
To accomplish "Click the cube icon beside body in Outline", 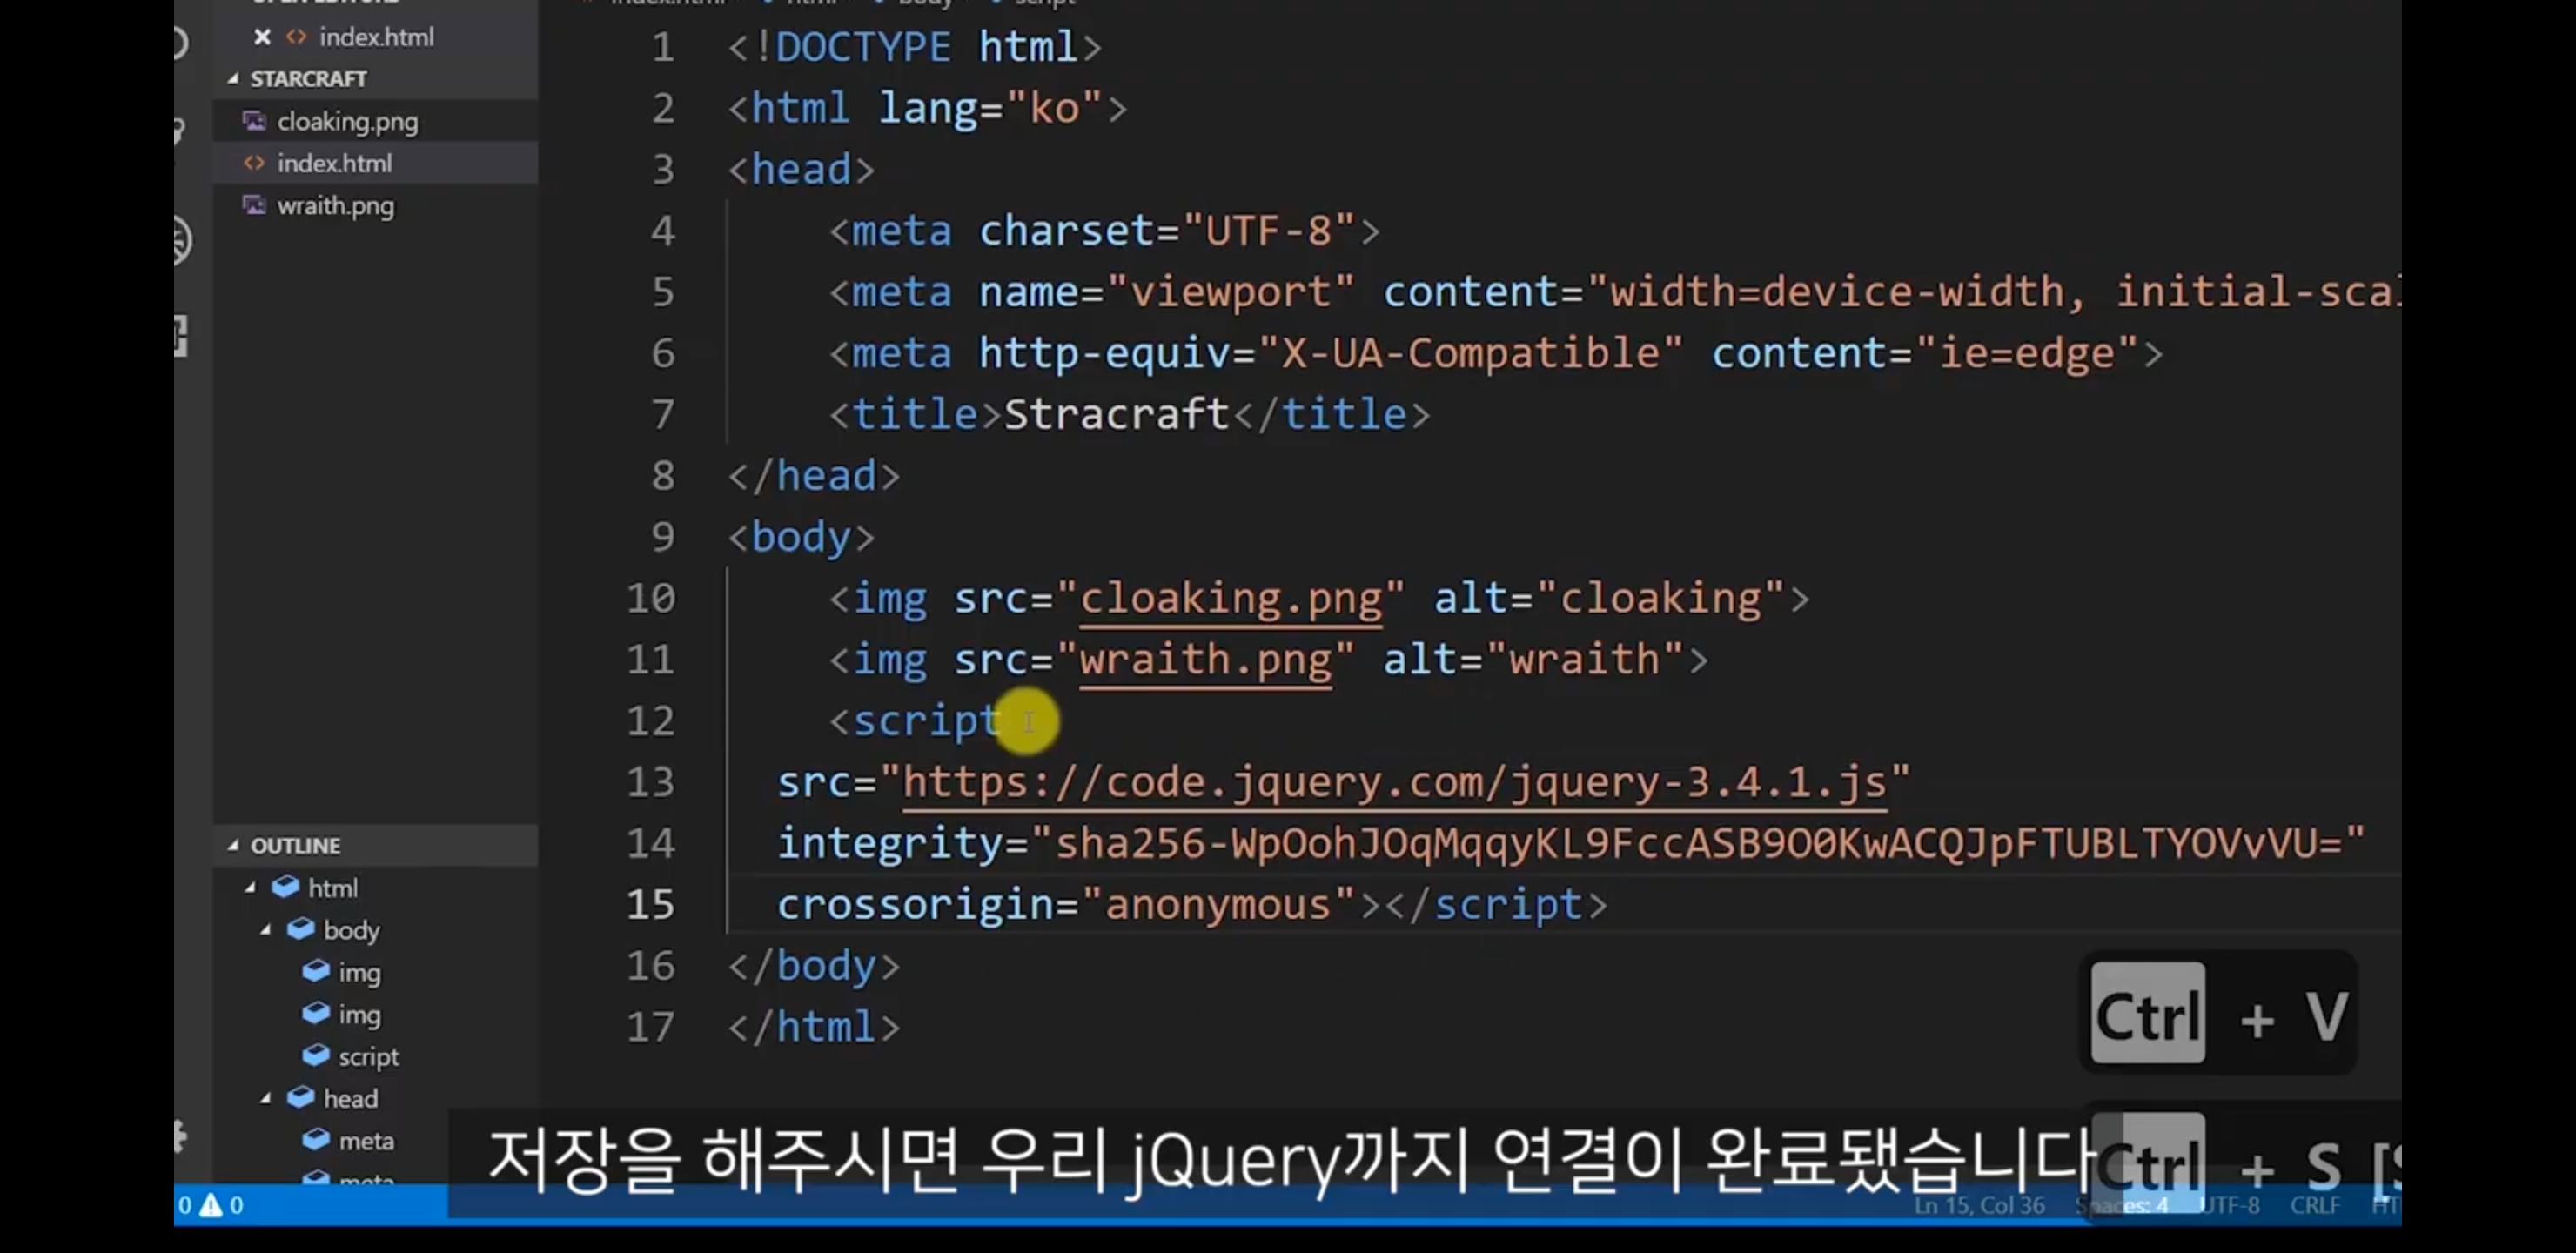I will (x=301, y=929).
